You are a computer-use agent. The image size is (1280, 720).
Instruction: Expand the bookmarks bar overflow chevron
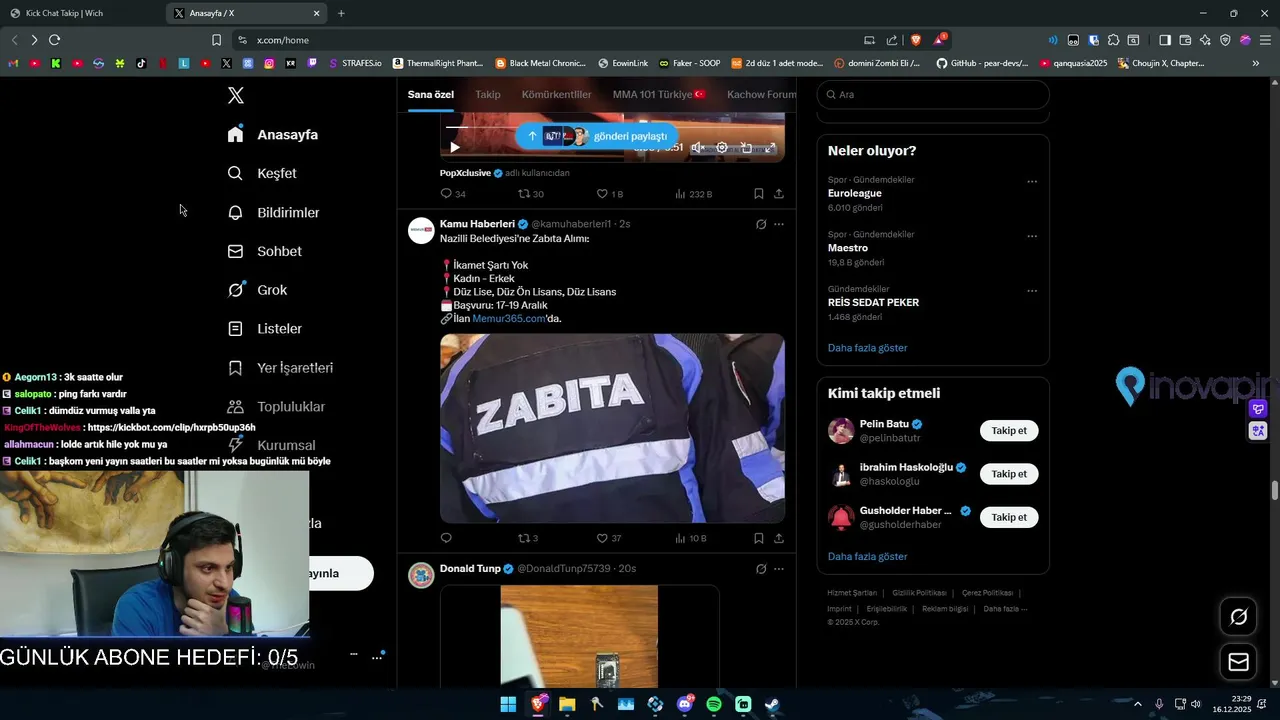[x=1256, y=63]
